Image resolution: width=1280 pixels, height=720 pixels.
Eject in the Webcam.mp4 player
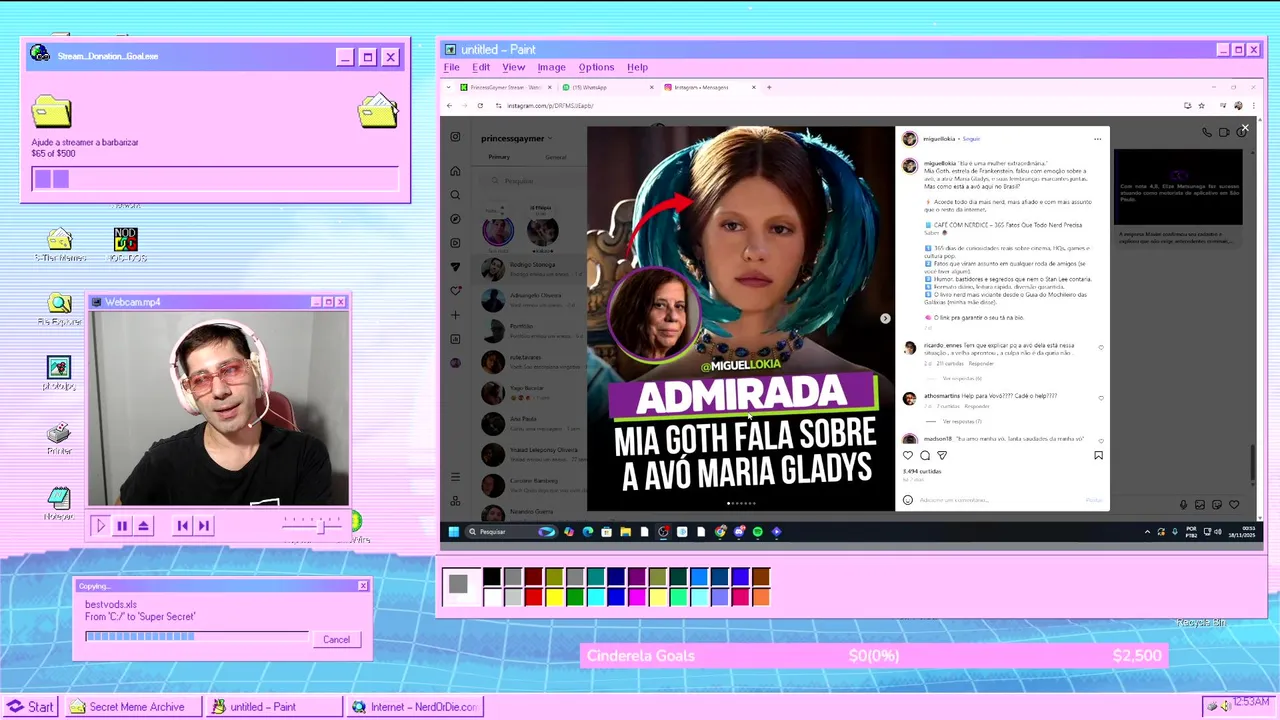144,525
